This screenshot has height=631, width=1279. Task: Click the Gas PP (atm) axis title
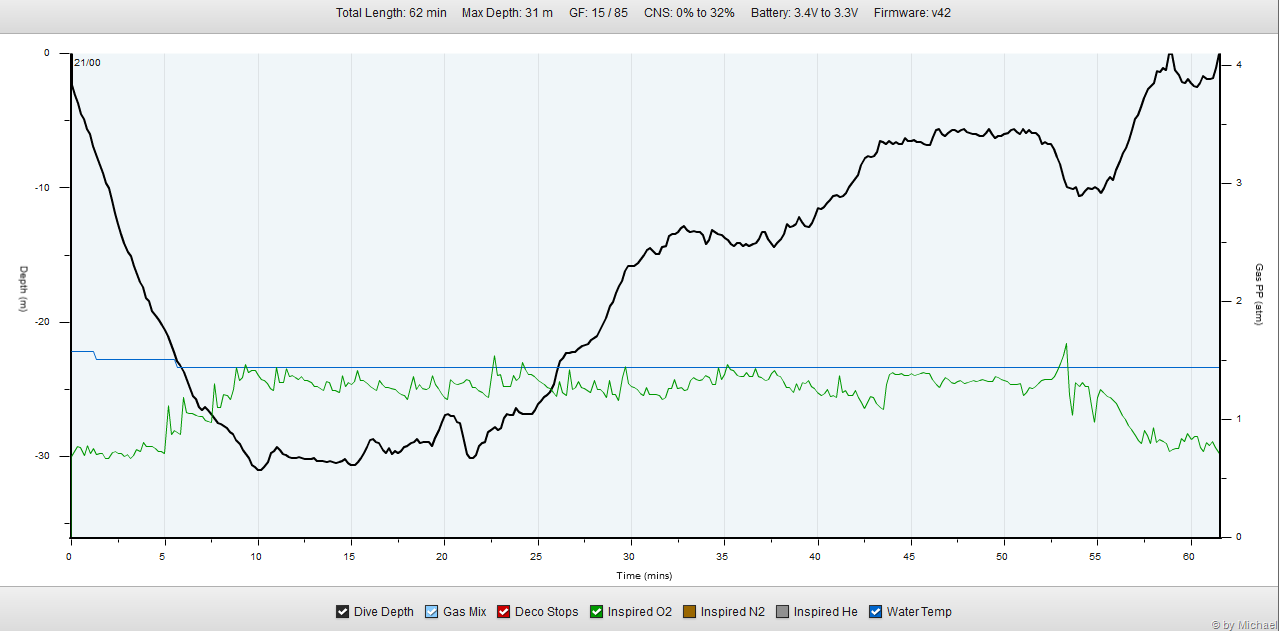click(1259, 294)
